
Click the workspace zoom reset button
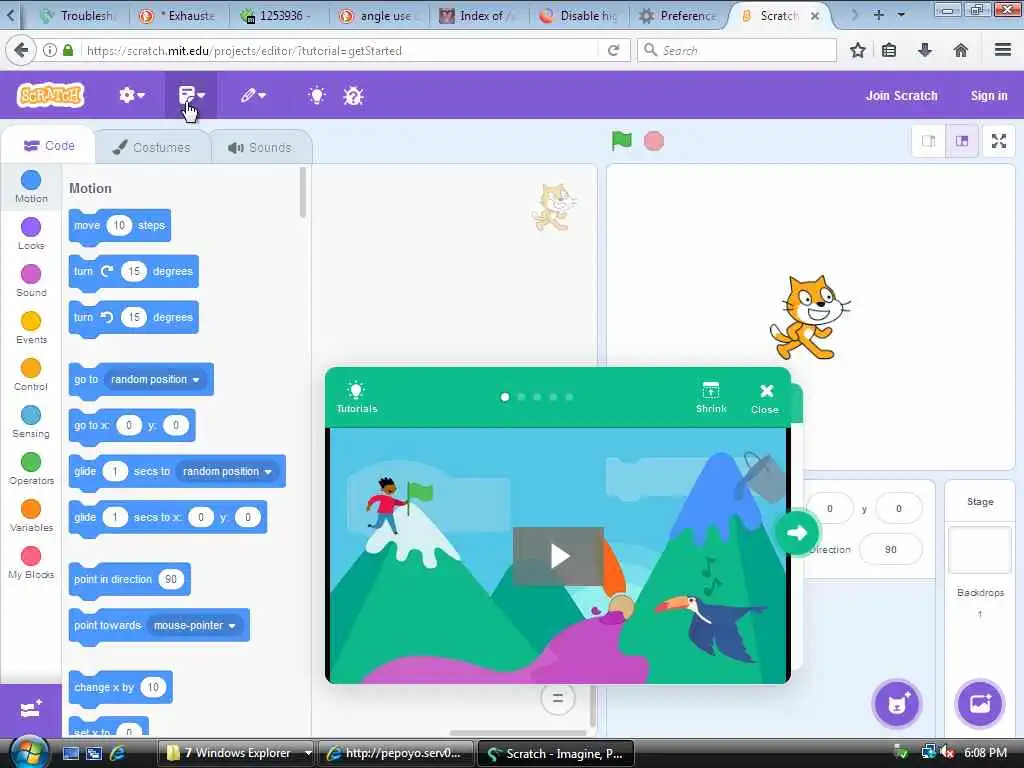(558, 698)
